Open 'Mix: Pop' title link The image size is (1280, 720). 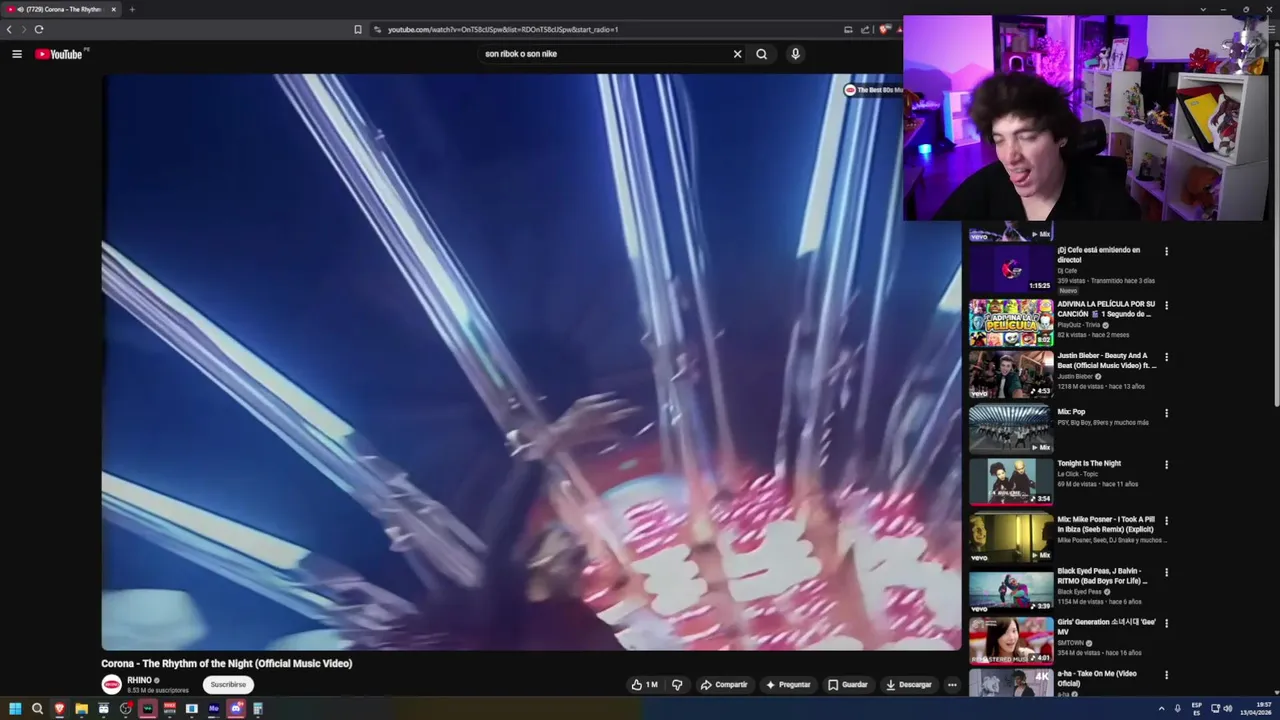[1071, 412]
